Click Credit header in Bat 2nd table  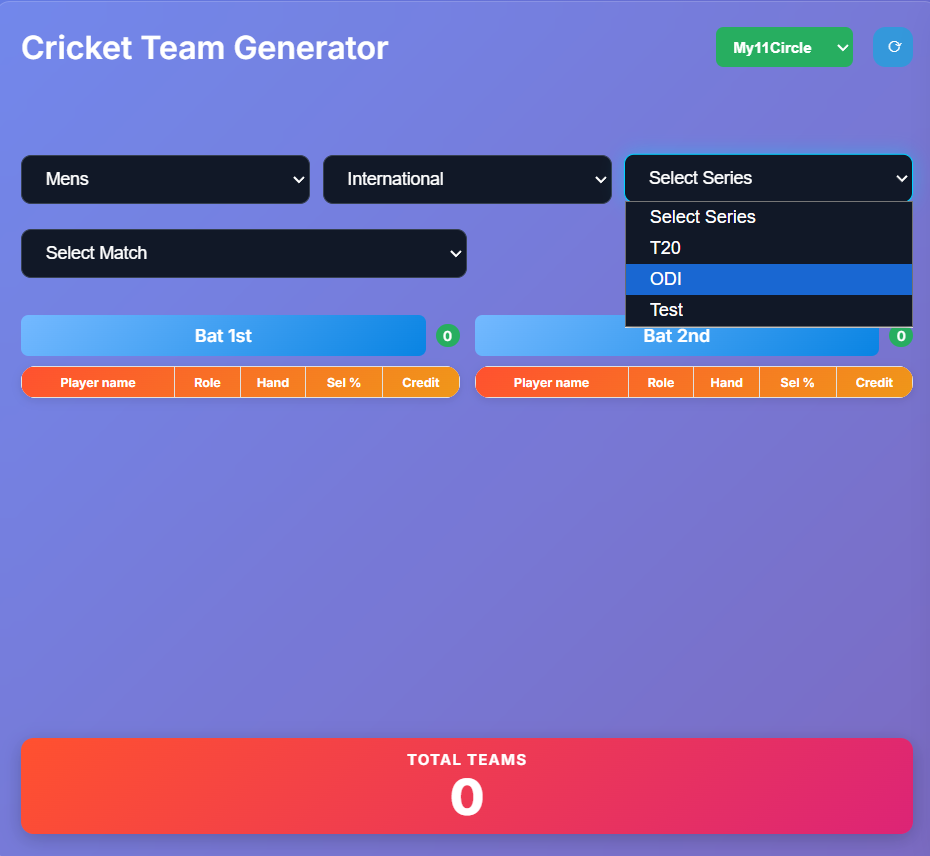coord(874,383)
